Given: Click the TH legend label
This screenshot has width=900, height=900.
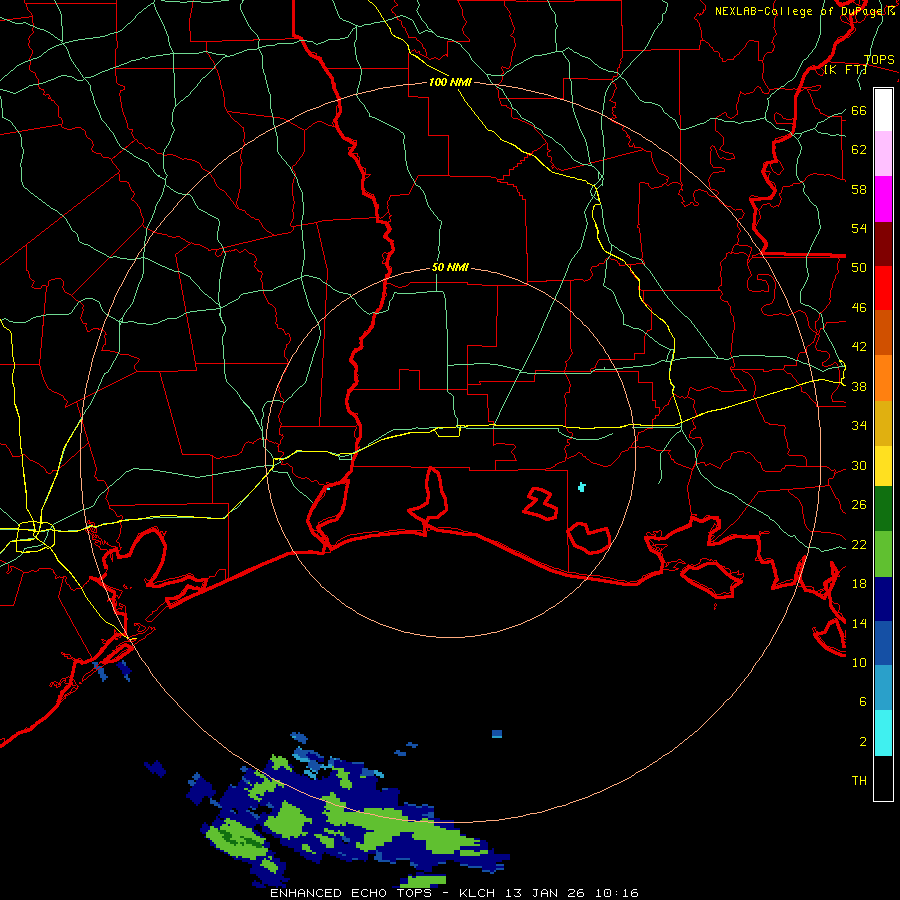Looking at the screenshot, I should pos(859,780).
